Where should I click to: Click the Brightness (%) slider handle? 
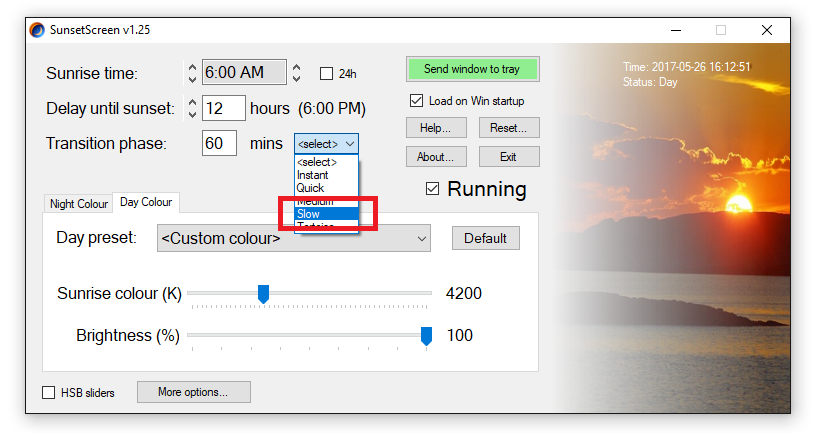(426, 336)
